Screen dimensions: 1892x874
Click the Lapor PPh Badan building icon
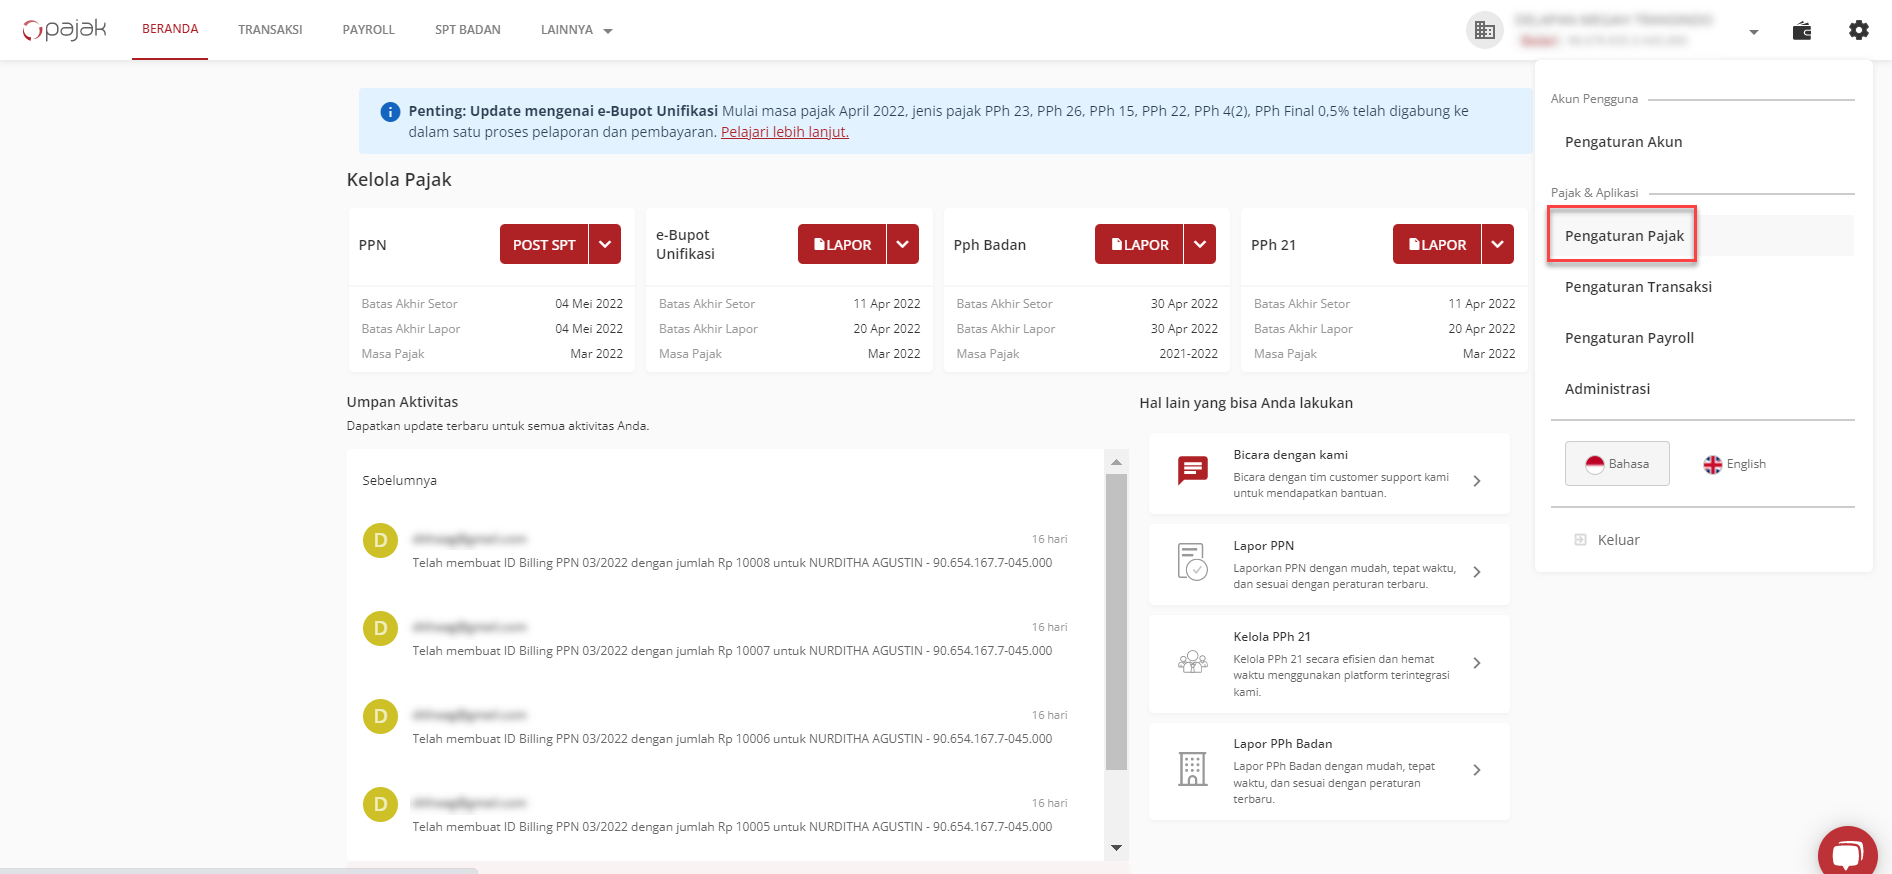point(1192,769)
